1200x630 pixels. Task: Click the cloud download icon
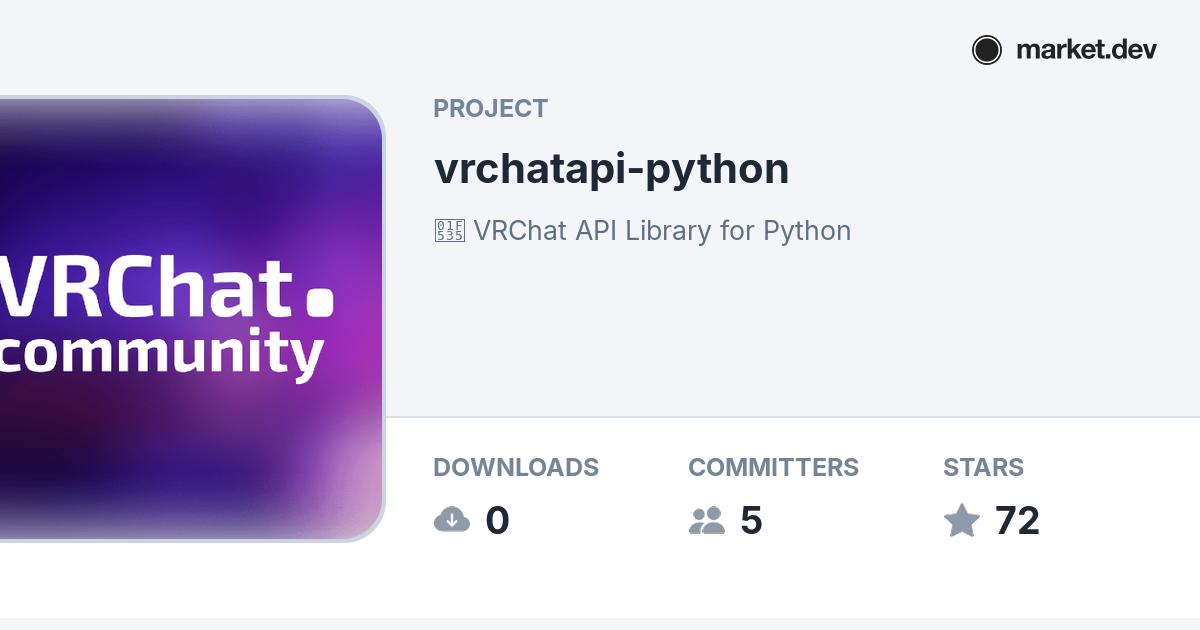click(x=452, y=519)
